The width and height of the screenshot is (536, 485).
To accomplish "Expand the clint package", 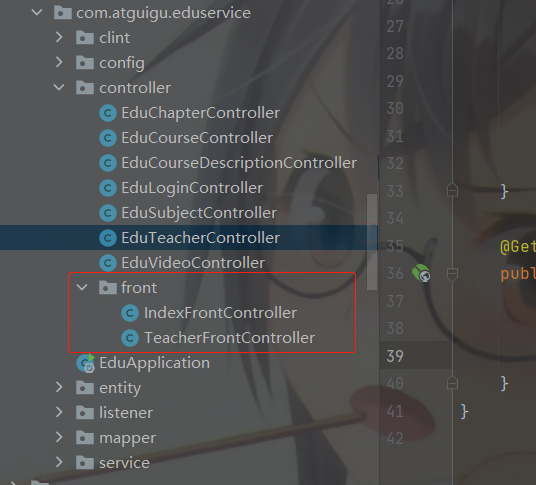I will pos(59,37).
